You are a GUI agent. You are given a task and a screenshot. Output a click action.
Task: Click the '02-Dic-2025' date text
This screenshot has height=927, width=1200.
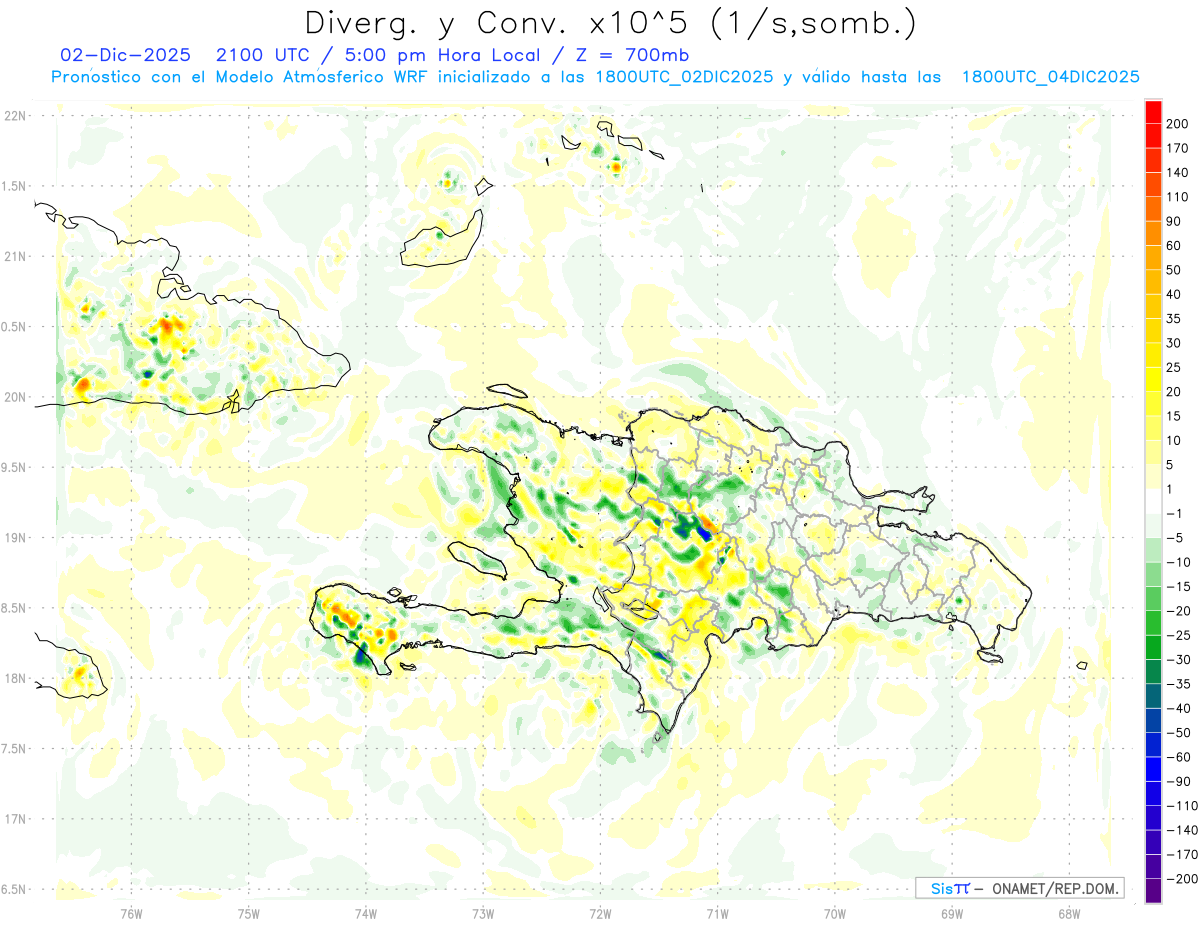pos(125,55)
